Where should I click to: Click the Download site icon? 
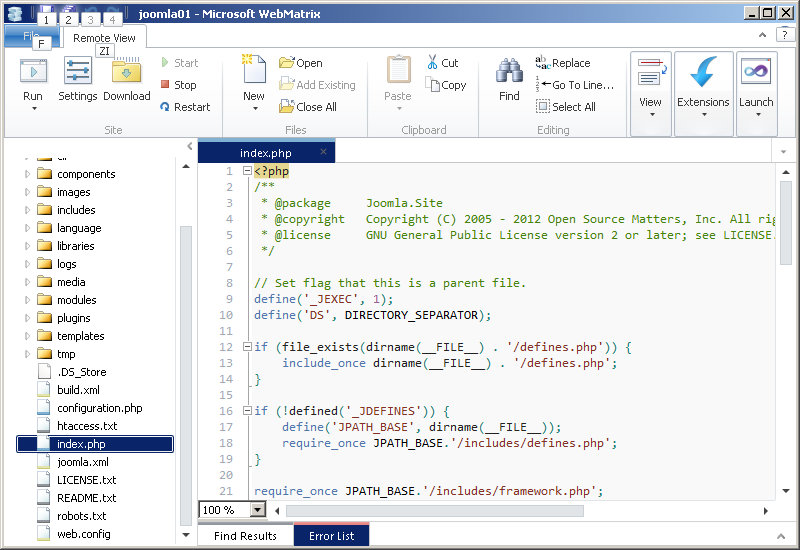[x=126, y=72]
